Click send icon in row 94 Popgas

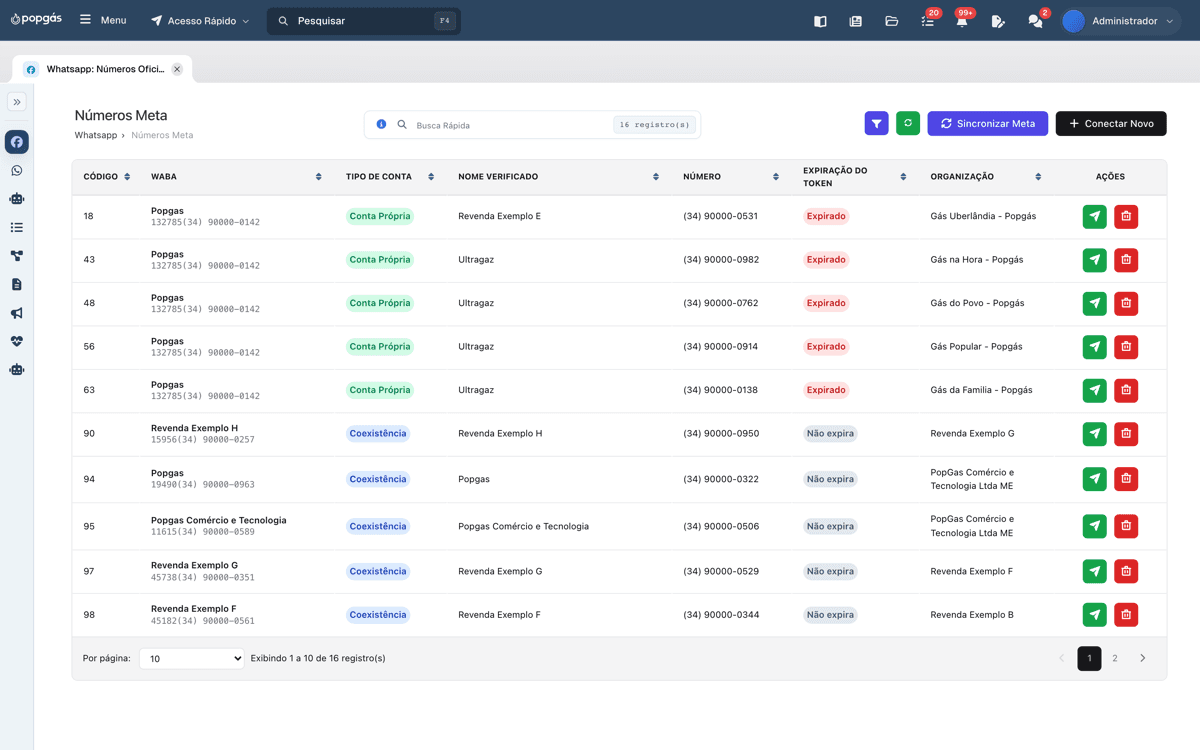(1094, 479)
